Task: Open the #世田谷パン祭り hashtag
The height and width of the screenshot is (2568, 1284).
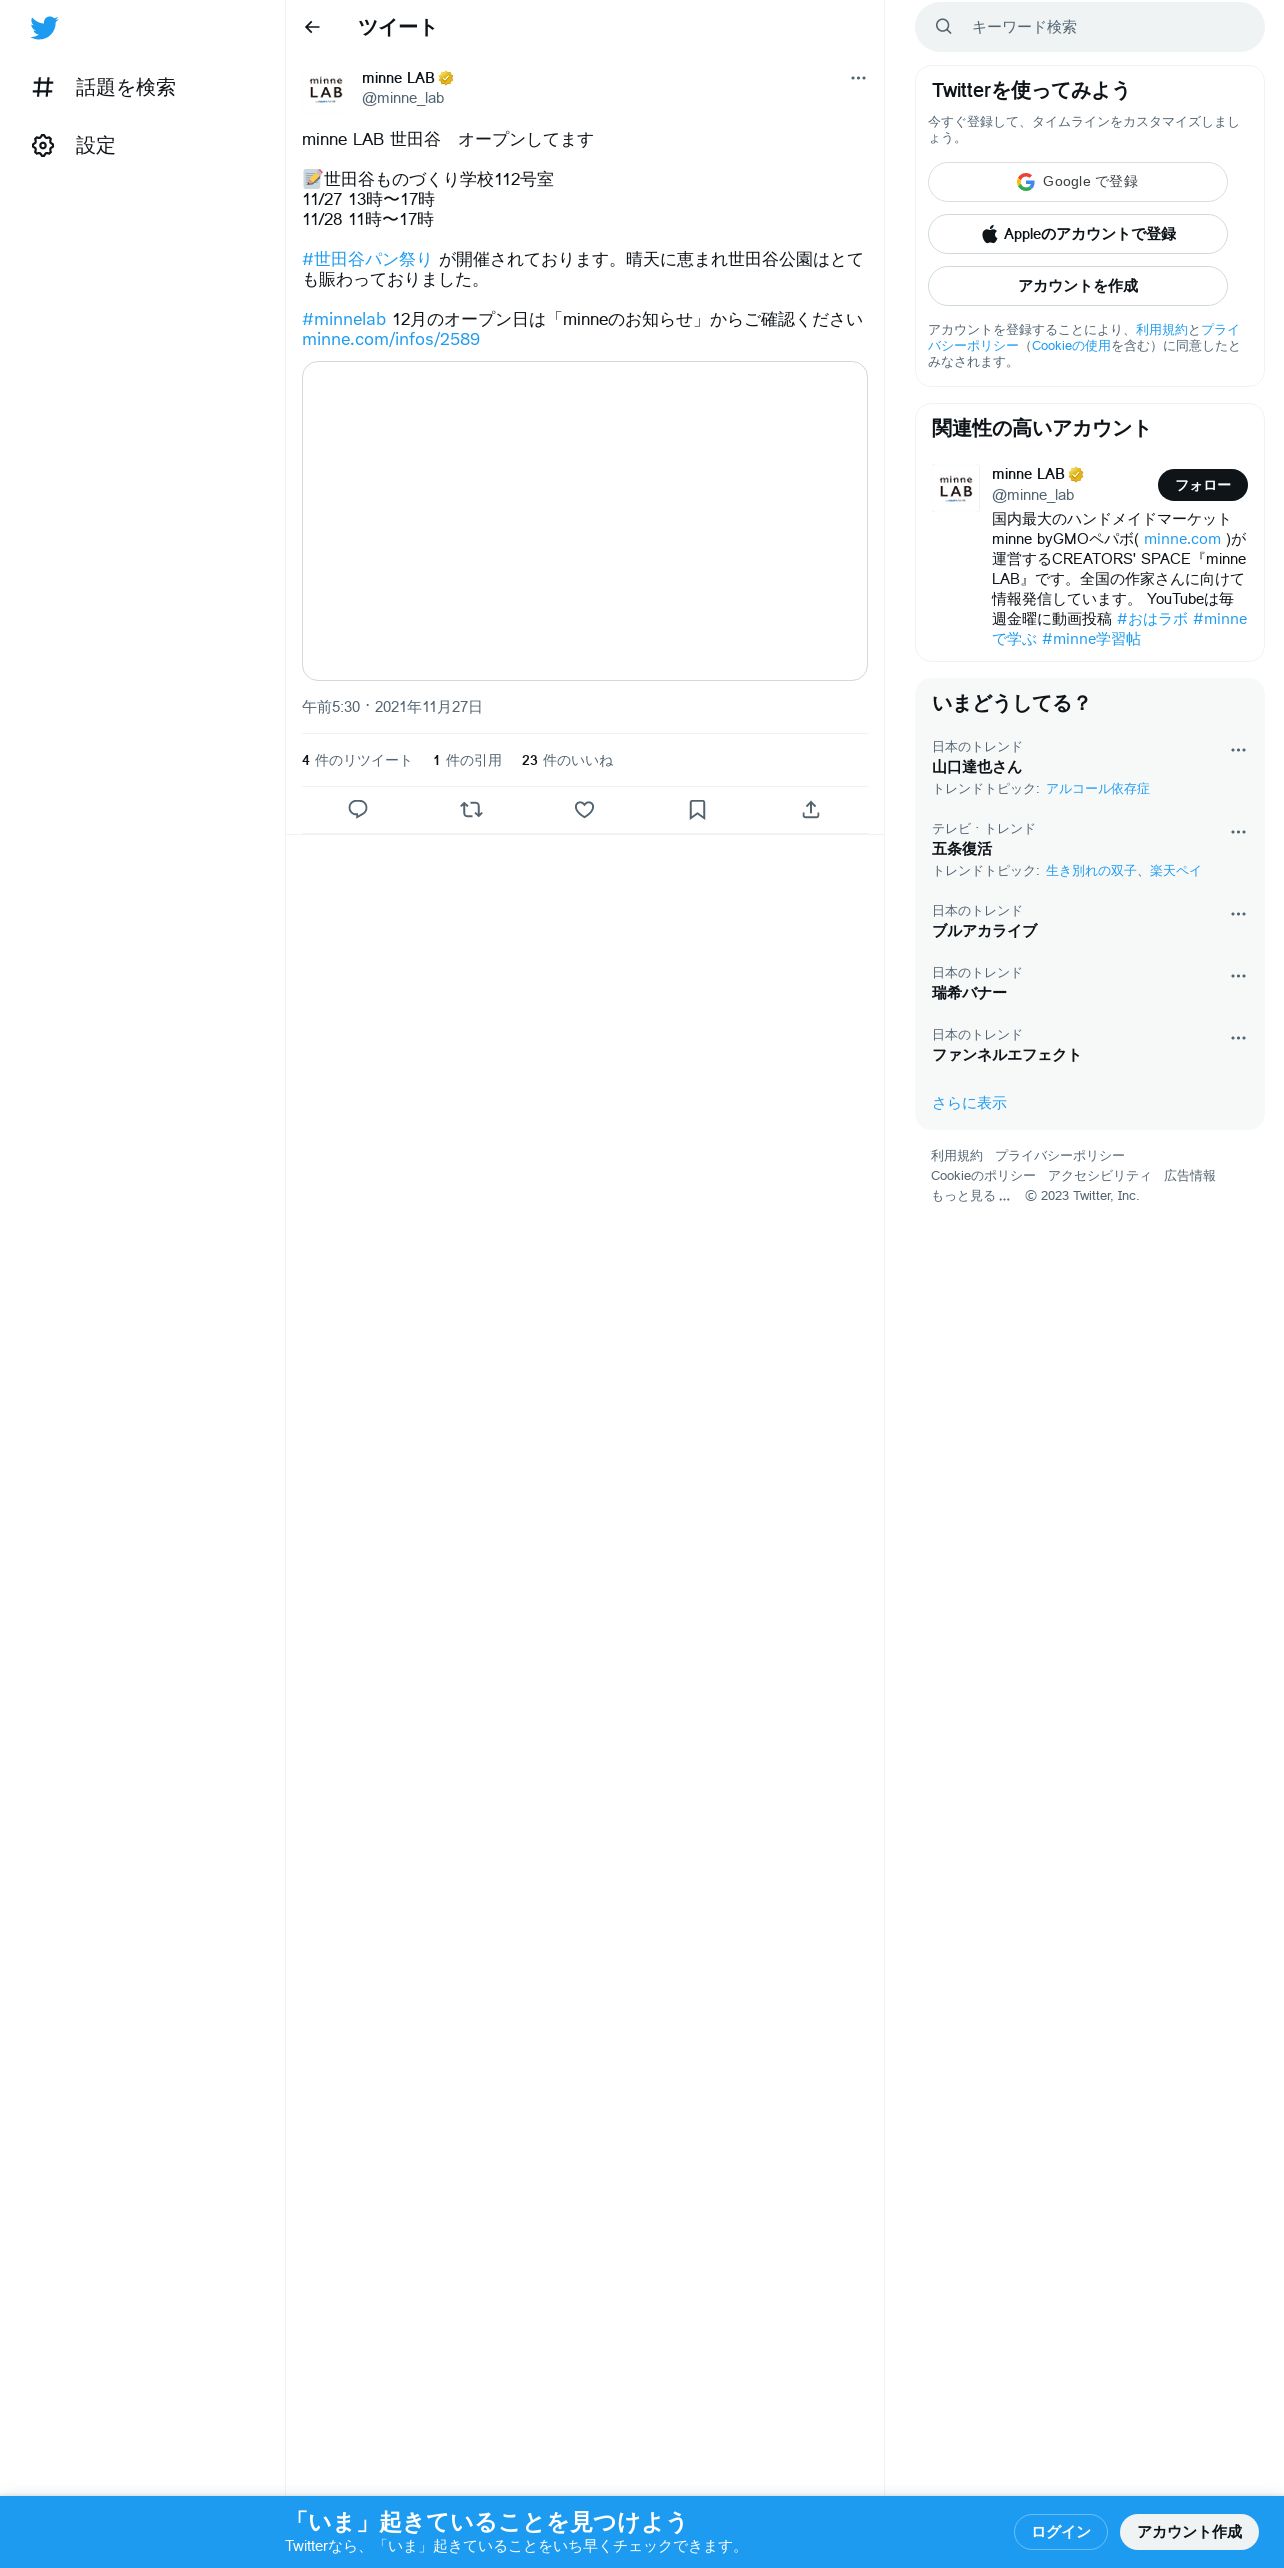Action: (367, 259)
